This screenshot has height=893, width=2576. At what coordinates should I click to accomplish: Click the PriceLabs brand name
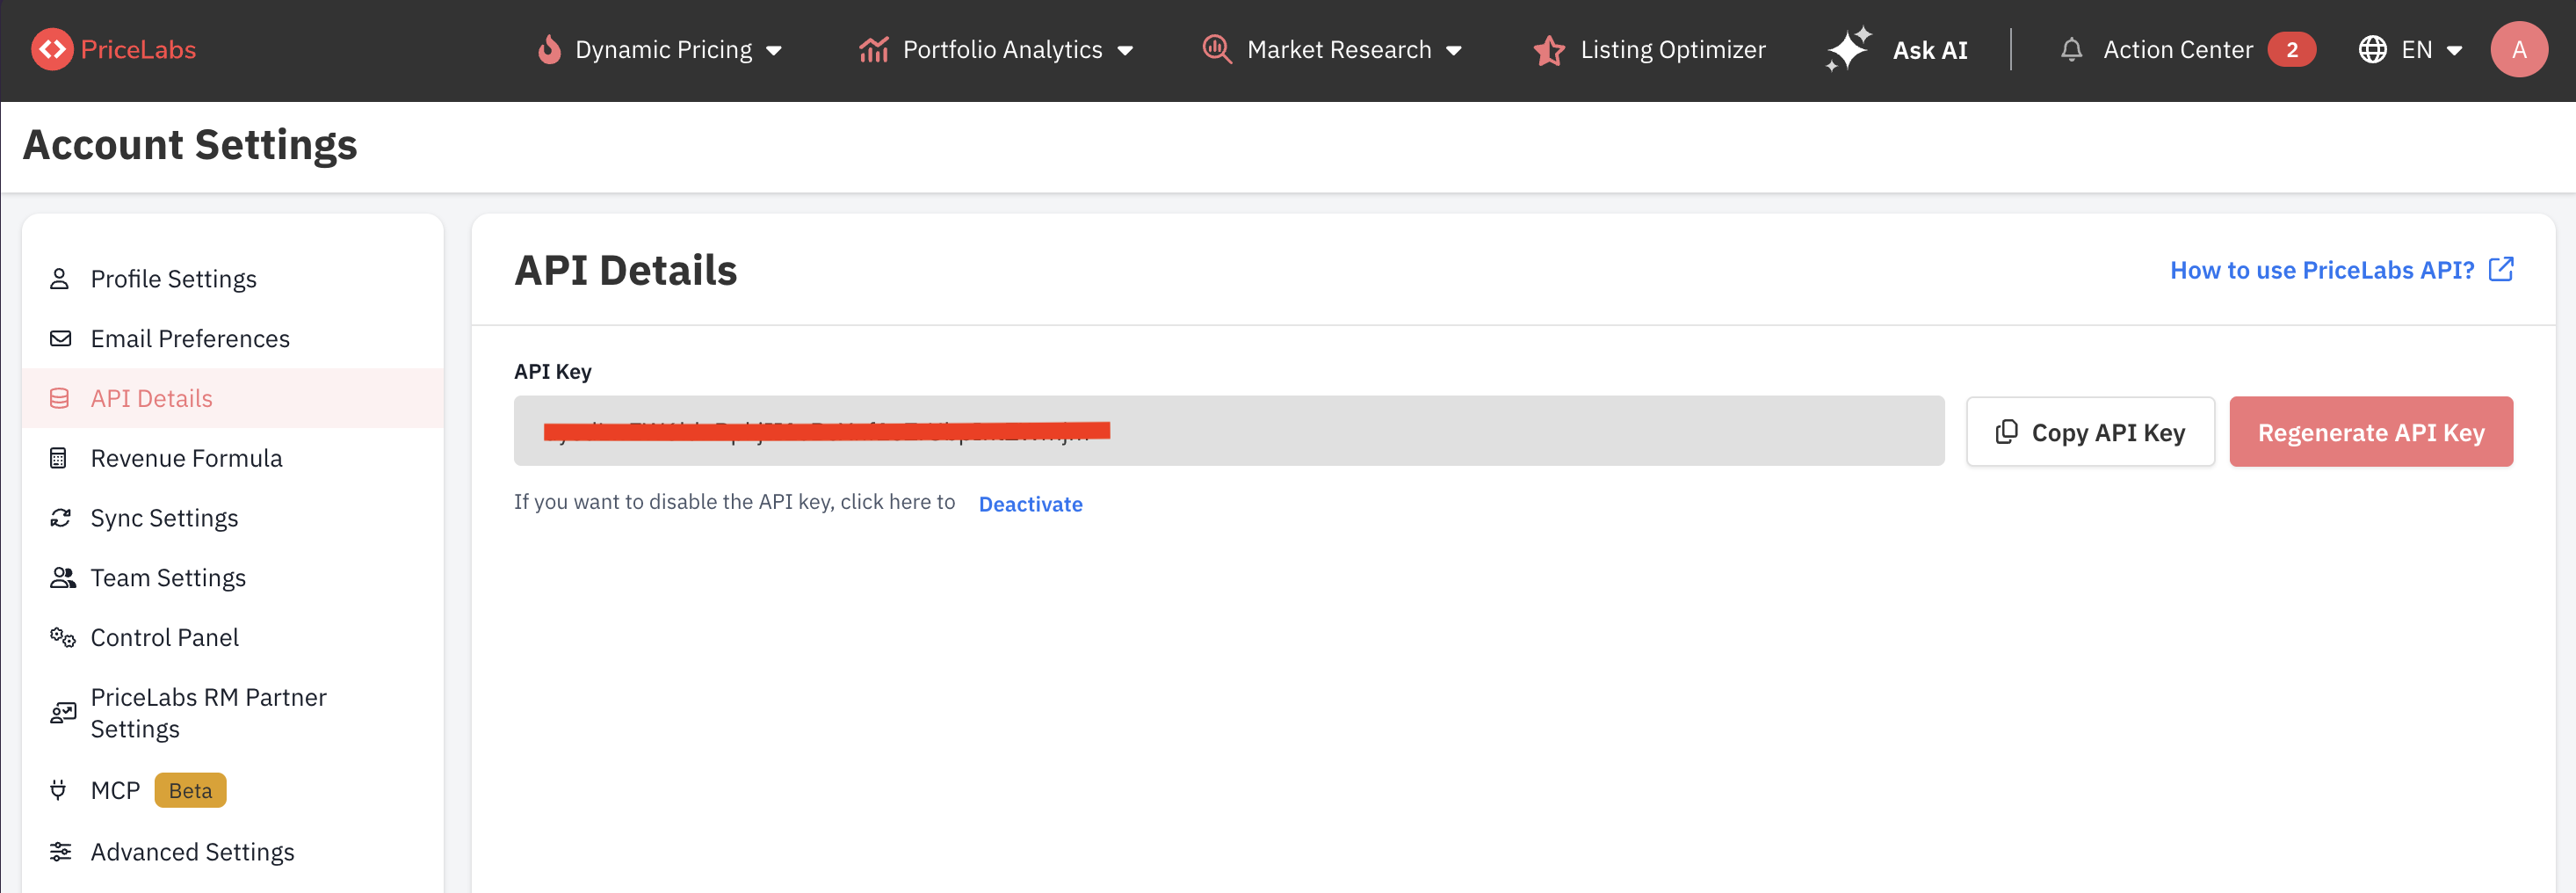pyautogui.click(x=138, y=49)
